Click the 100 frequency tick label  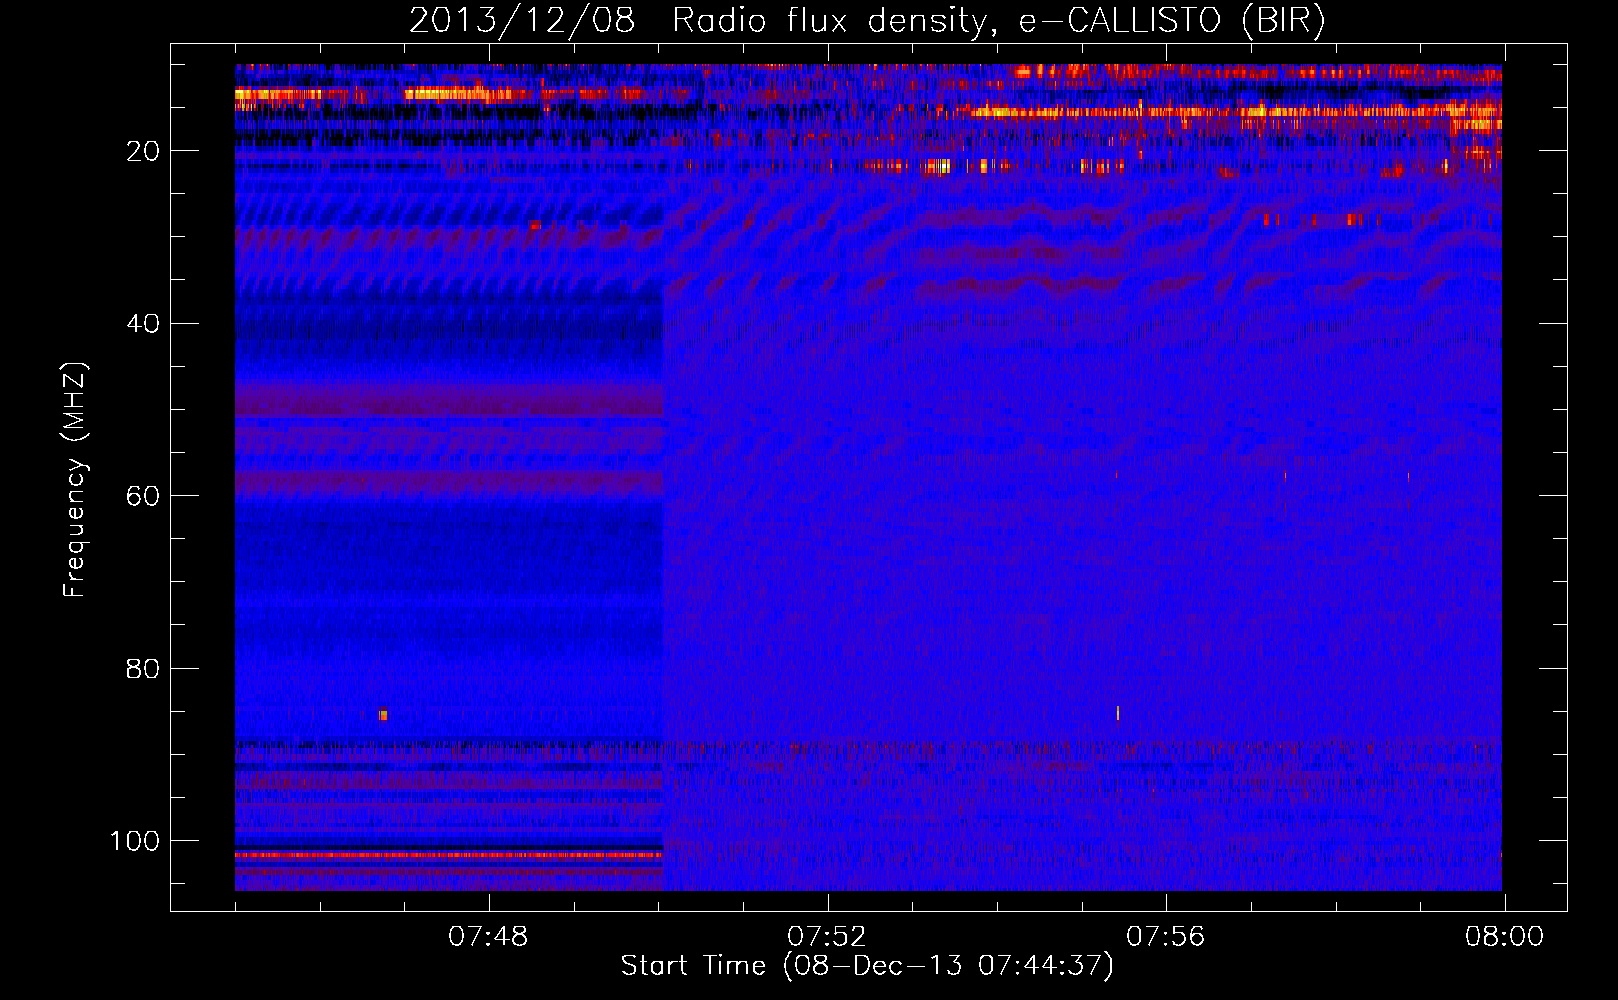click(x=135, y=841)
